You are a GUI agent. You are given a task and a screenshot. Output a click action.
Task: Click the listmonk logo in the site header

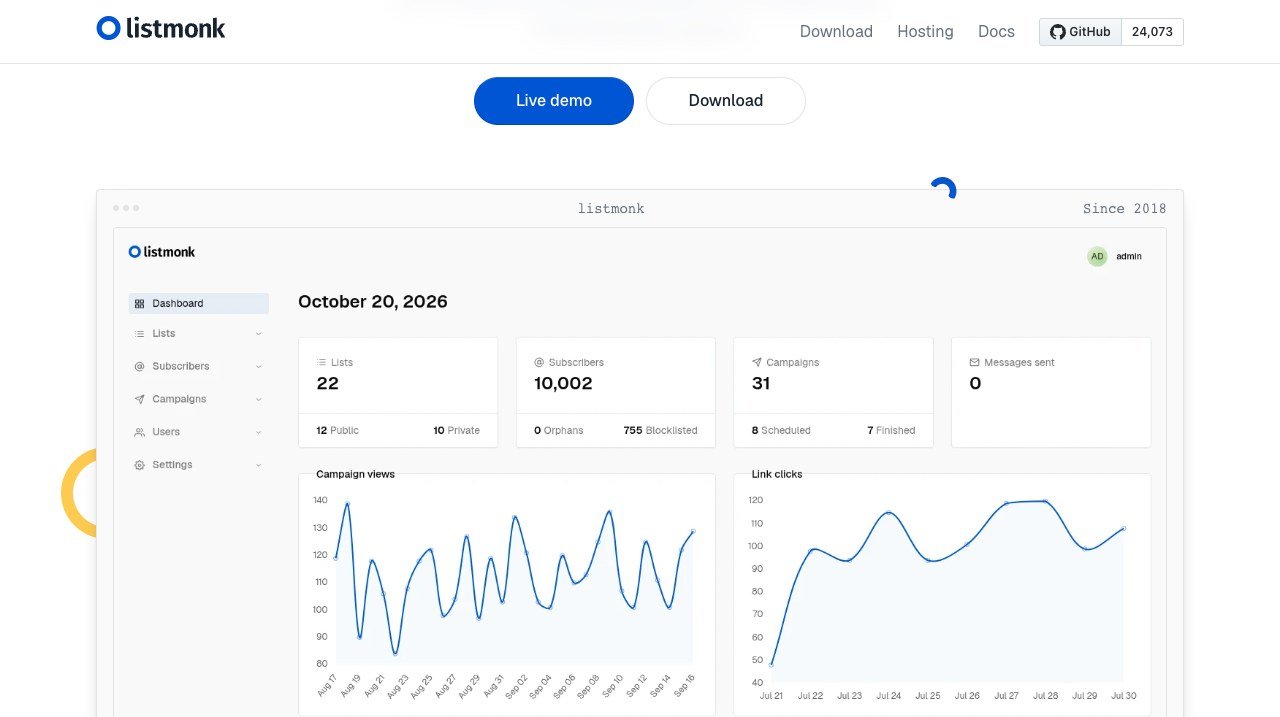click(x=161, y=28)
